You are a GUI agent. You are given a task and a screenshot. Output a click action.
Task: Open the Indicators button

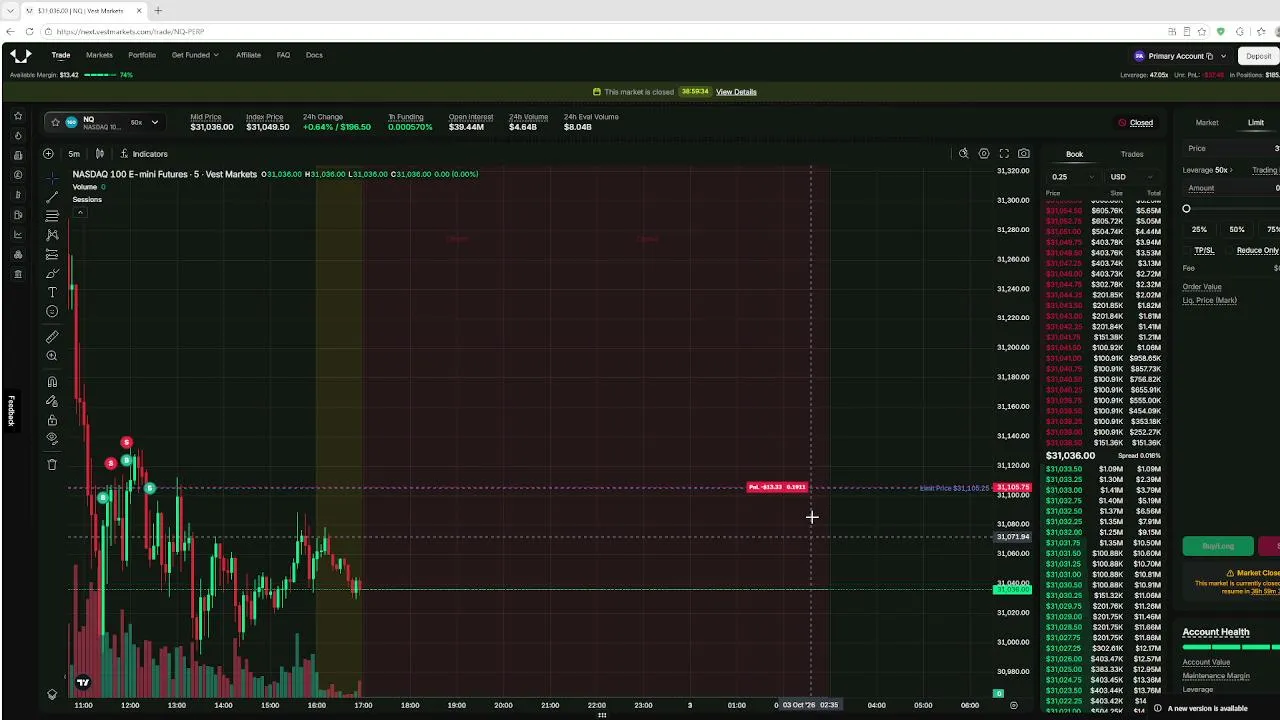pyautogui.click(x=144, y=154)
